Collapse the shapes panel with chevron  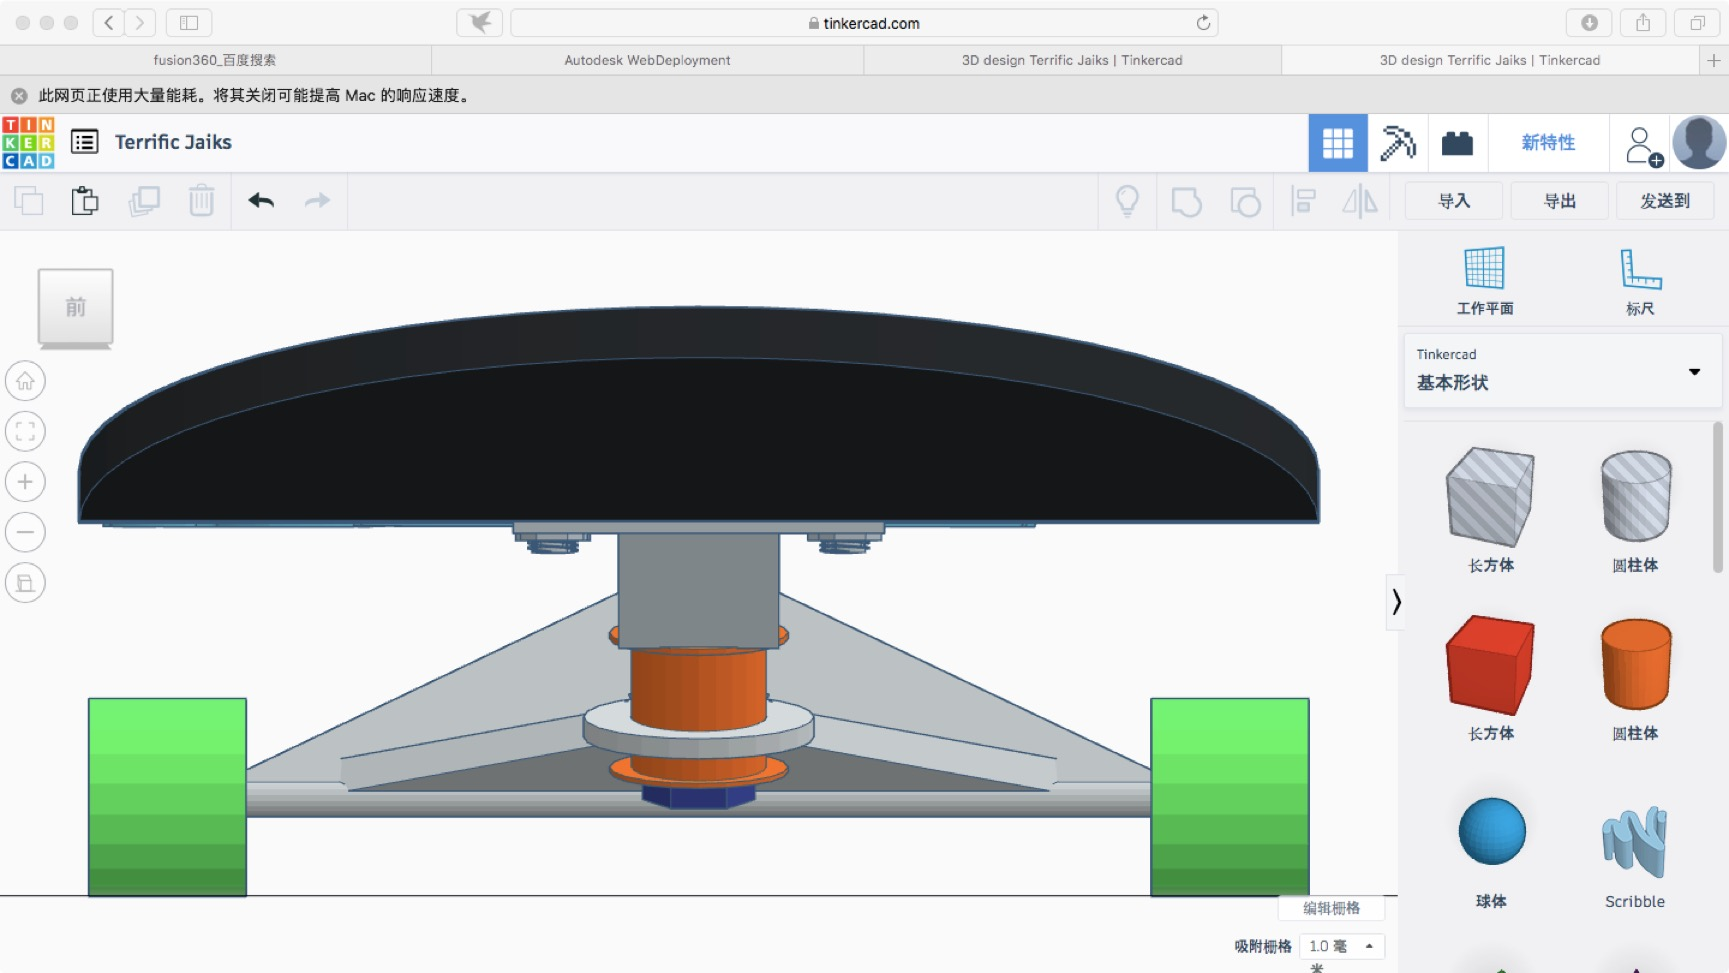click(1396, 601)
